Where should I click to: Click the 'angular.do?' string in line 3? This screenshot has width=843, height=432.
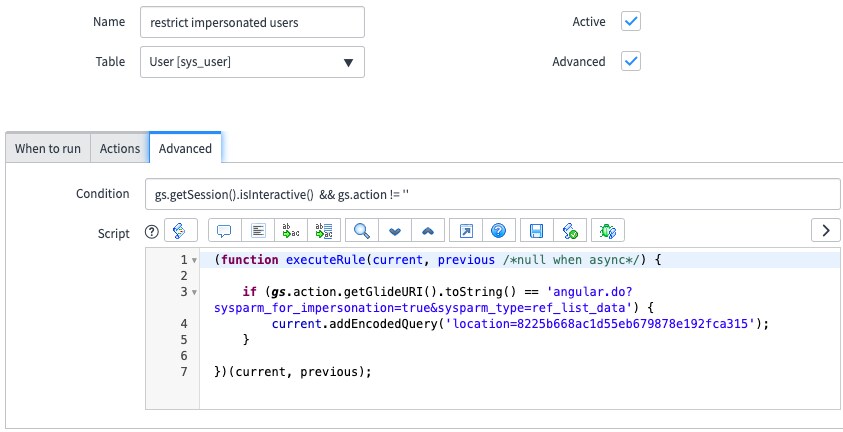[x=590, y=292]
